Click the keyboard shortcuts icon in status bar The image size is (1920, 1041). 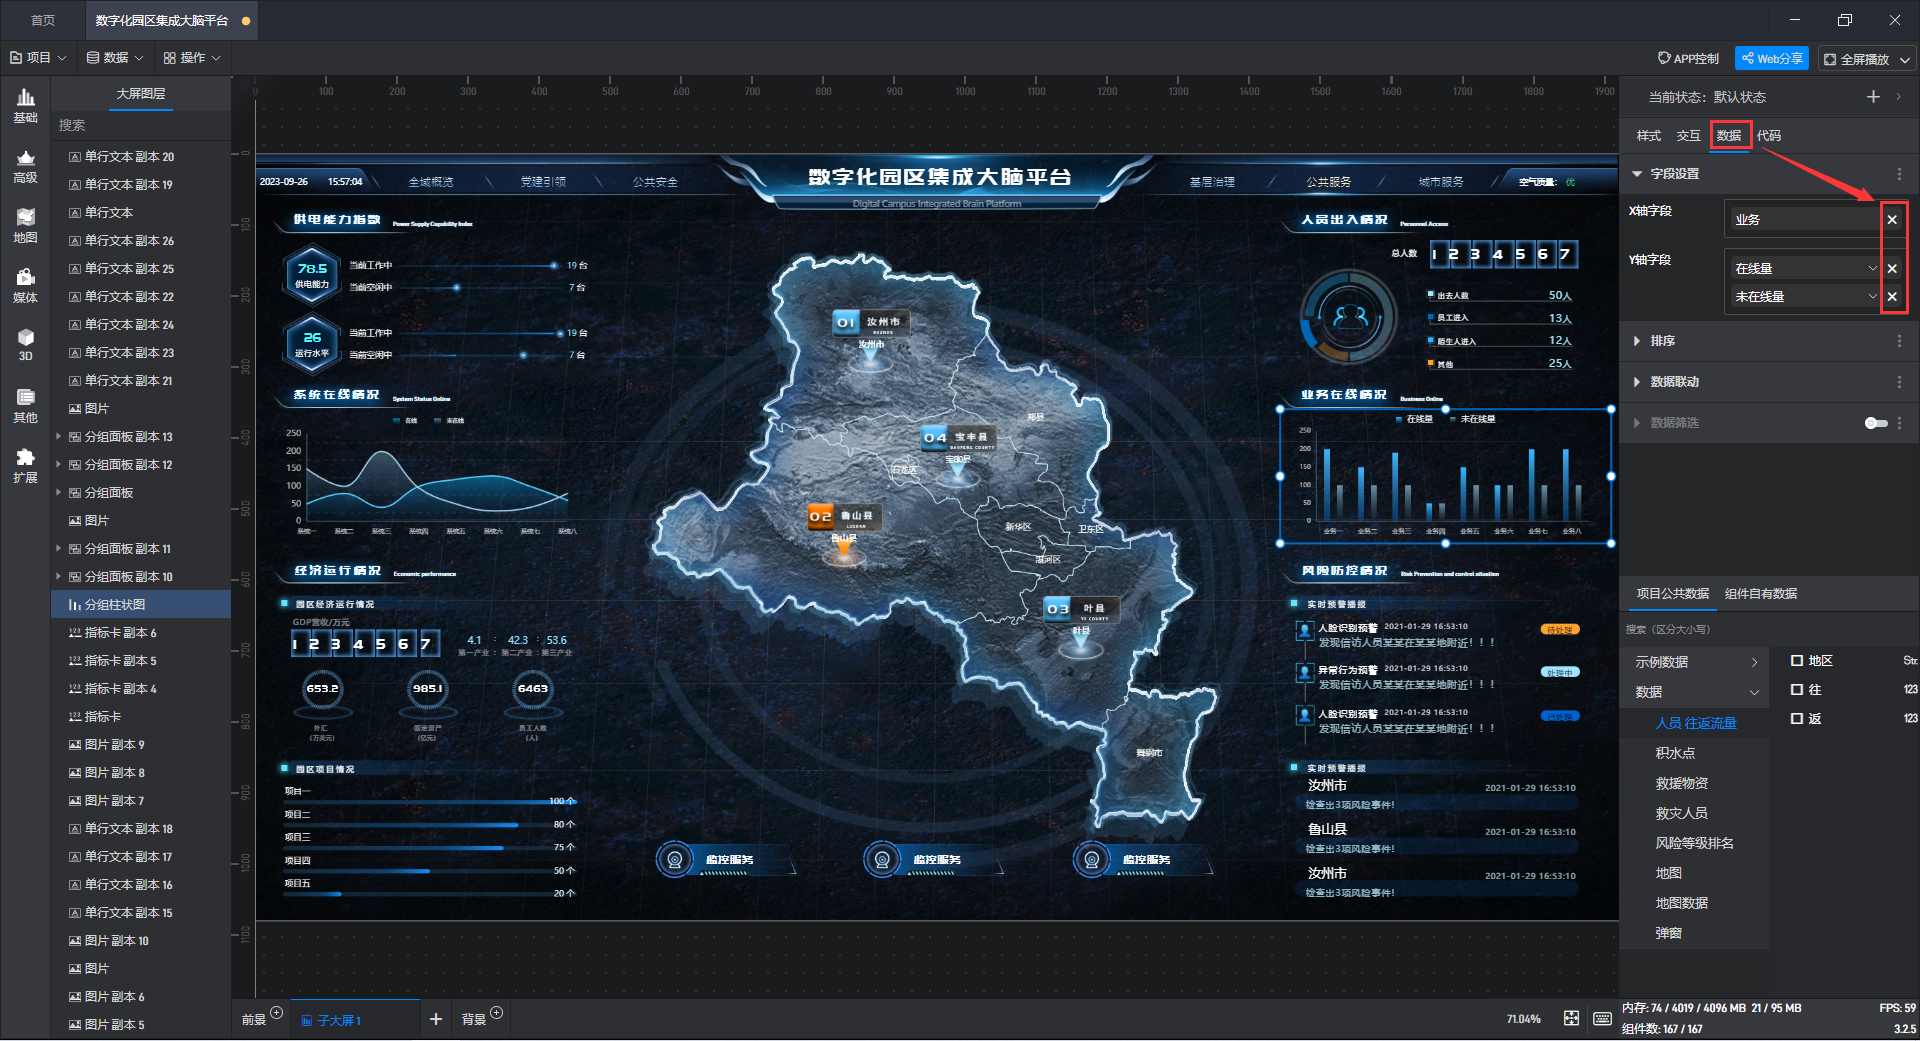tap(1602, 1018)
